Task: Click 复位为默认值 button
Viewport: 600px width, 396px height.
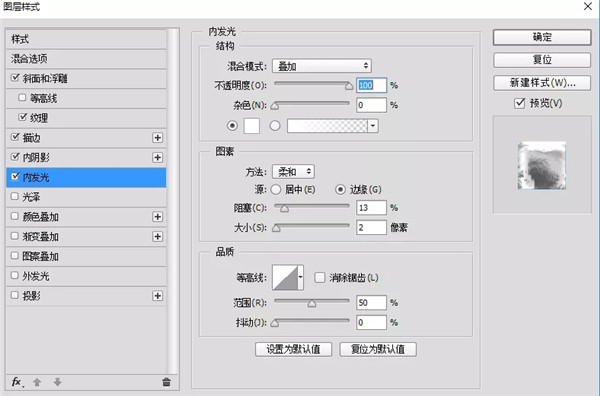Action: (x=378, y=349)
